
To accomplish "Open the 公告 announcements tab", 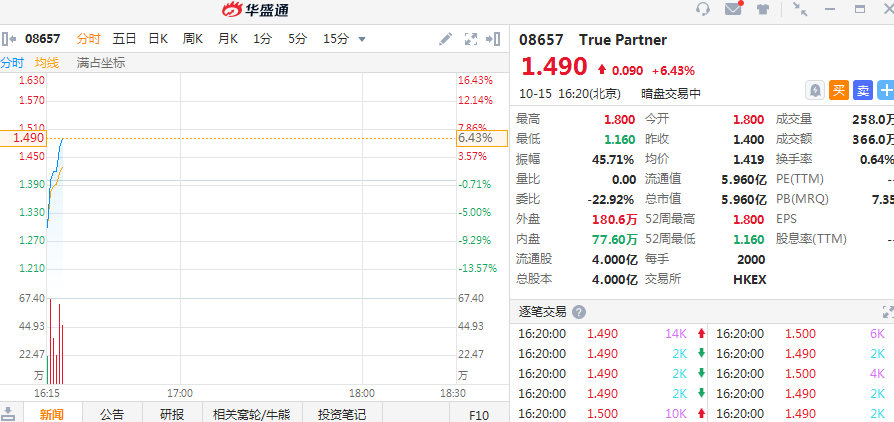I will pyautogui.click(x=112, y=414).
